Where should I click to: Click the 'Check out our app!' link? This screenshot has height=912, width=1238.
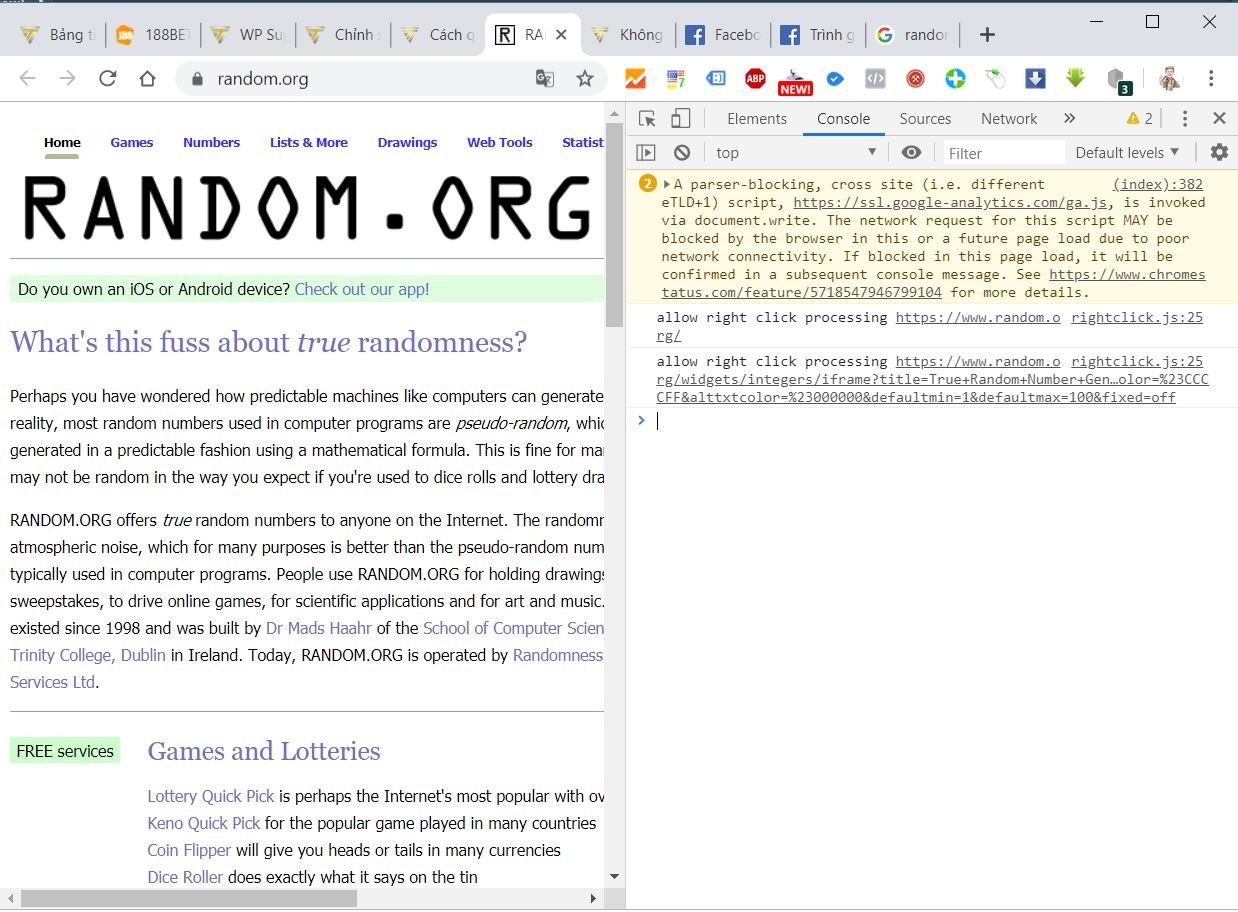point(362,289)
